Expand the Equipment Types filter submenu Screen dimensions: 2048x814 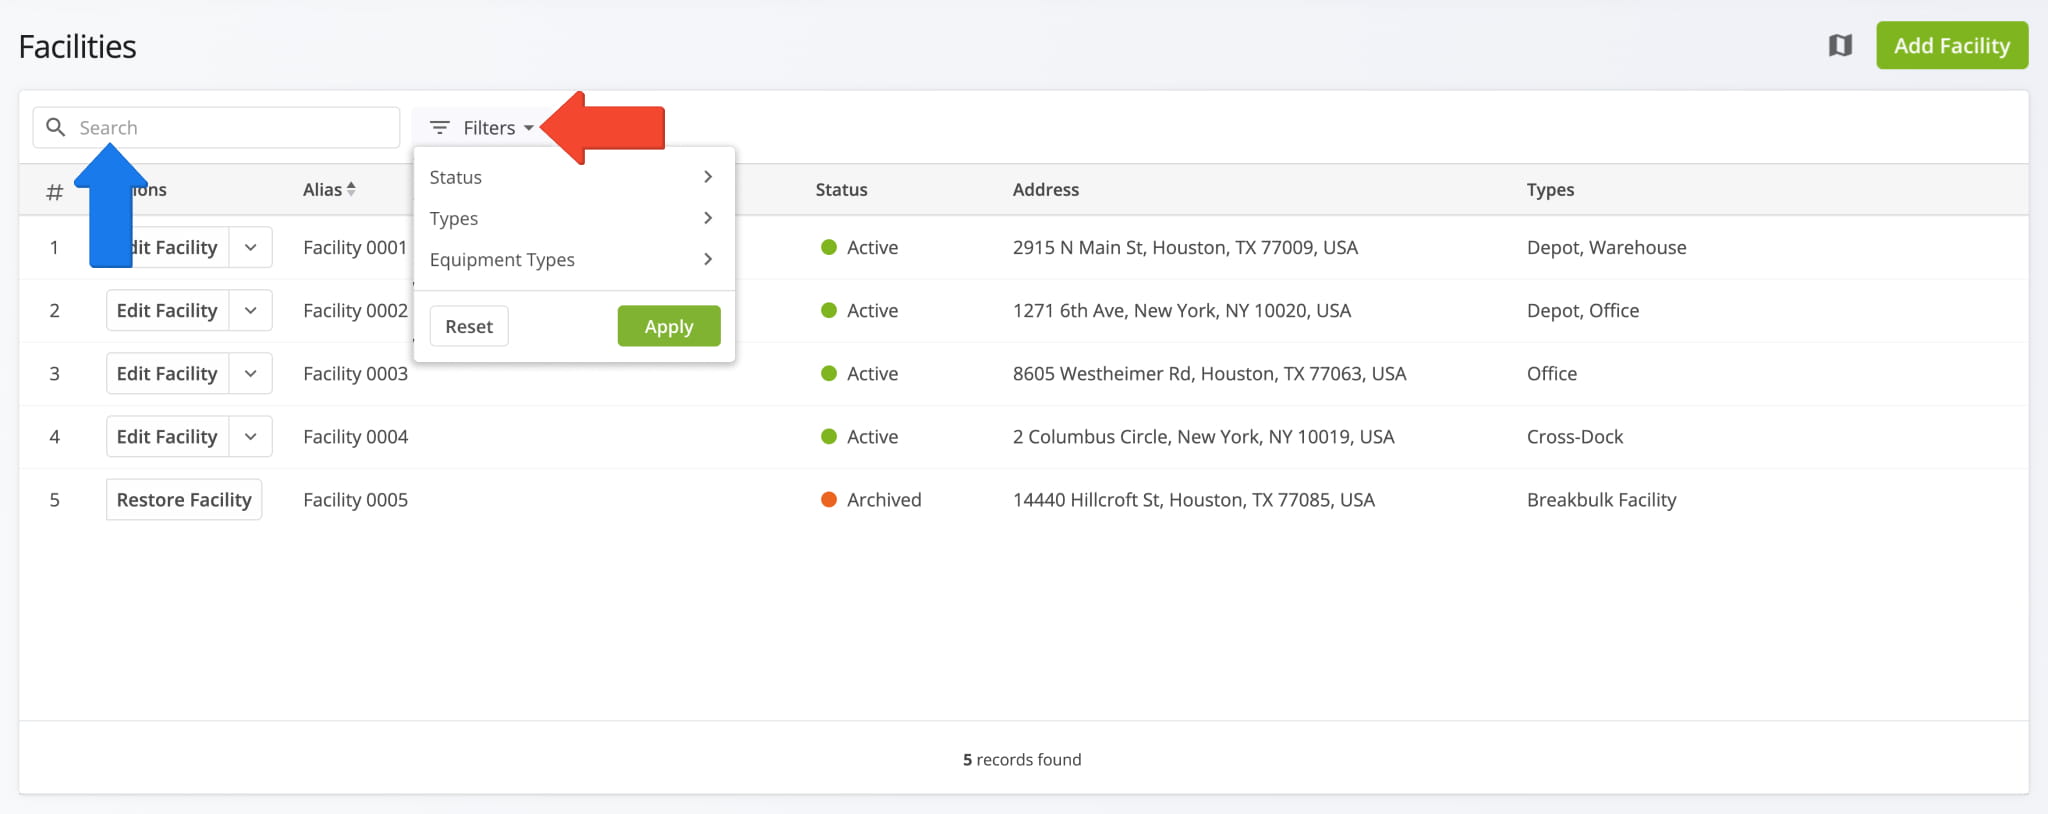point(574,259)
